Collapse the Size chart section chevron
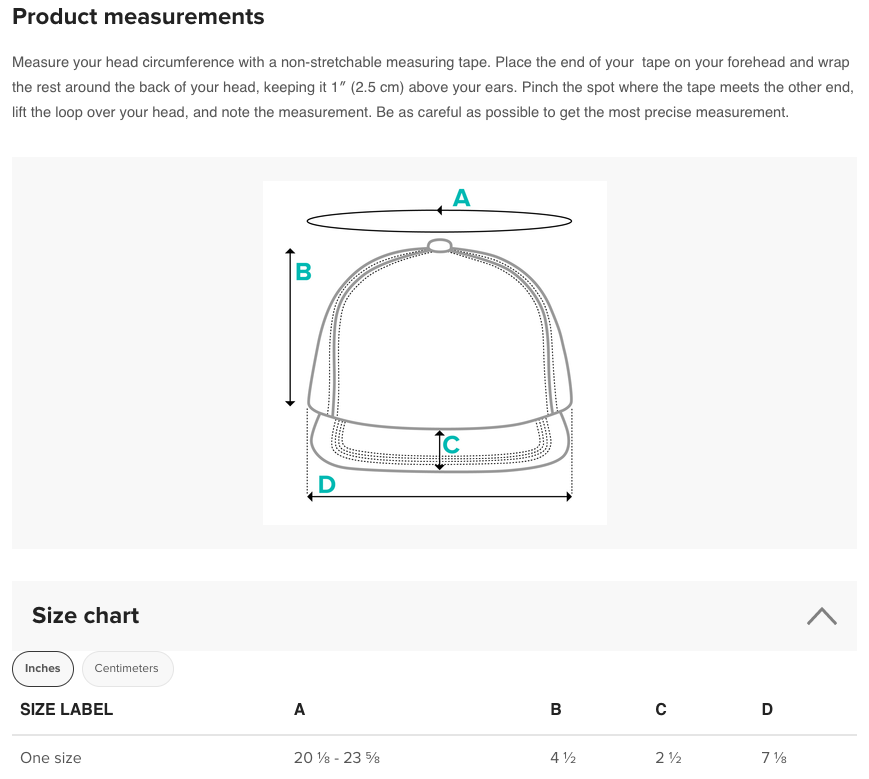Viewport: 869px width, 779px height. 821,616
